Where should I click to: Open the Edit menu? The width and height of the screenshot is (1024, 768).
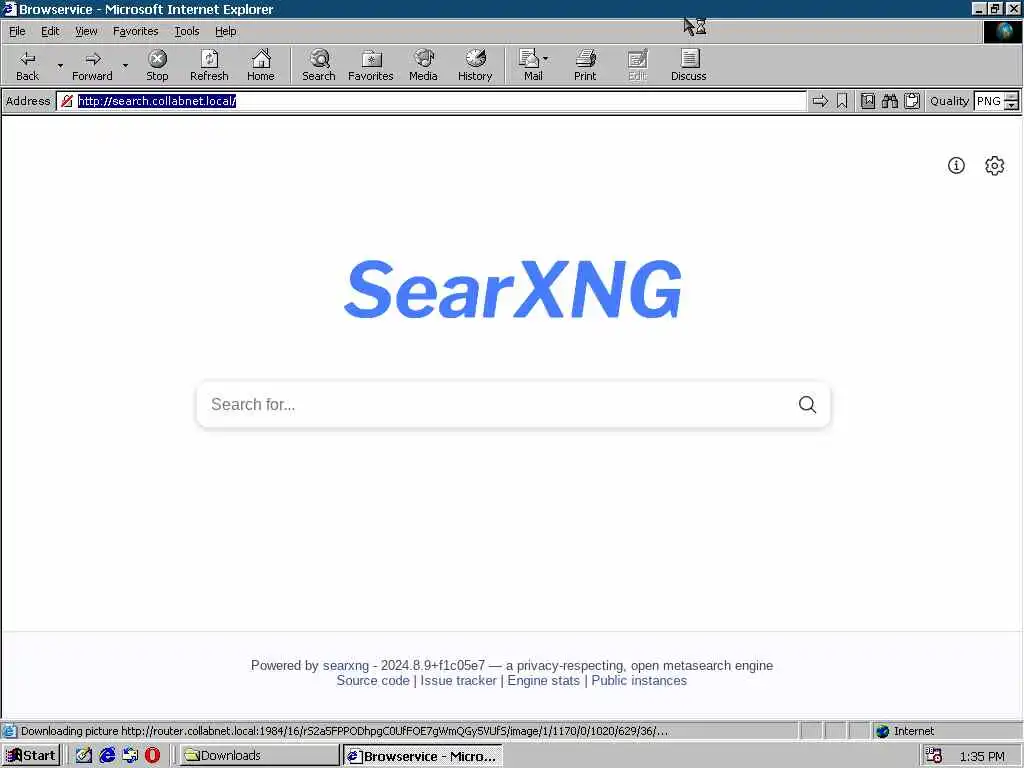[50, 31]
